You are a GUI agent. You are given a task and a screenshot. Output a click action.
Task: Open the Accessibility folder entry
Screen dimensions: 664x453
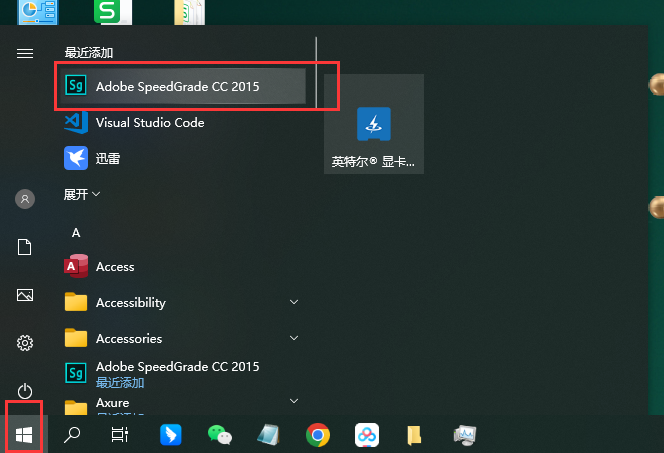point(183,302)
